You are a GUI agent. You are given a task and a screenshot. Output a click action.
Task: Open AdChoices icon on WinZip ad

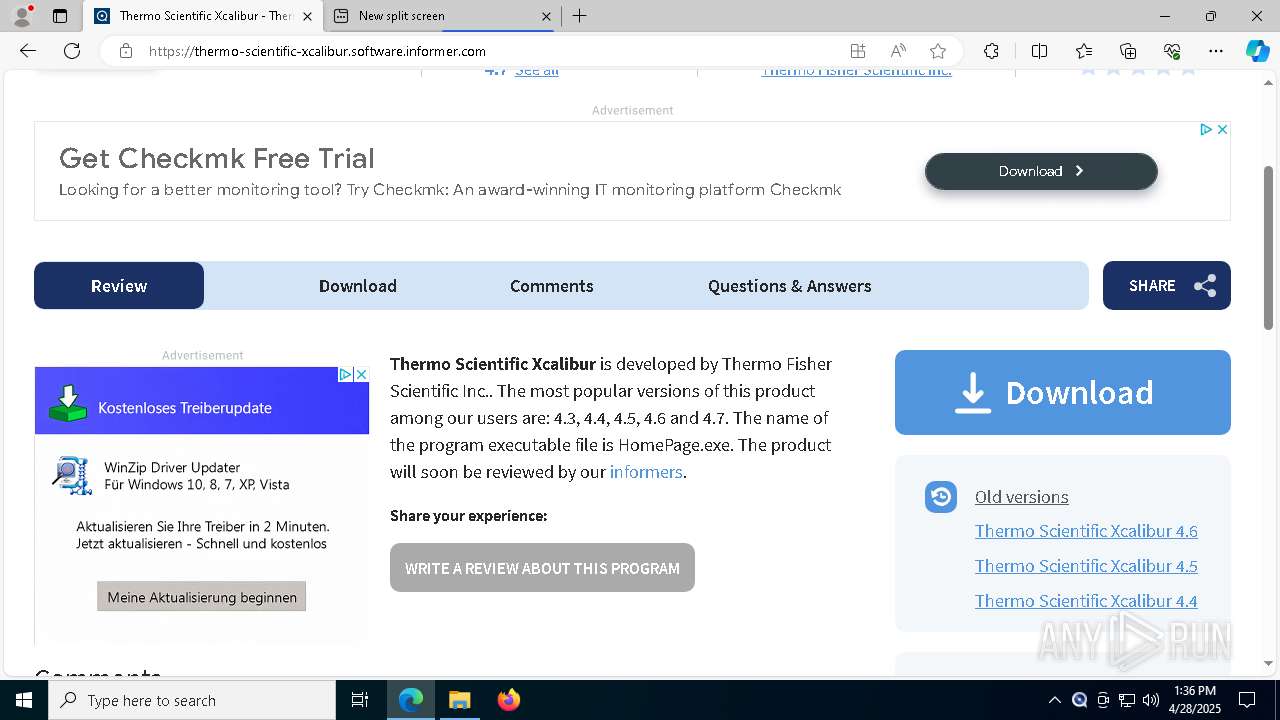pyautogui.click(x=346, y=374)
